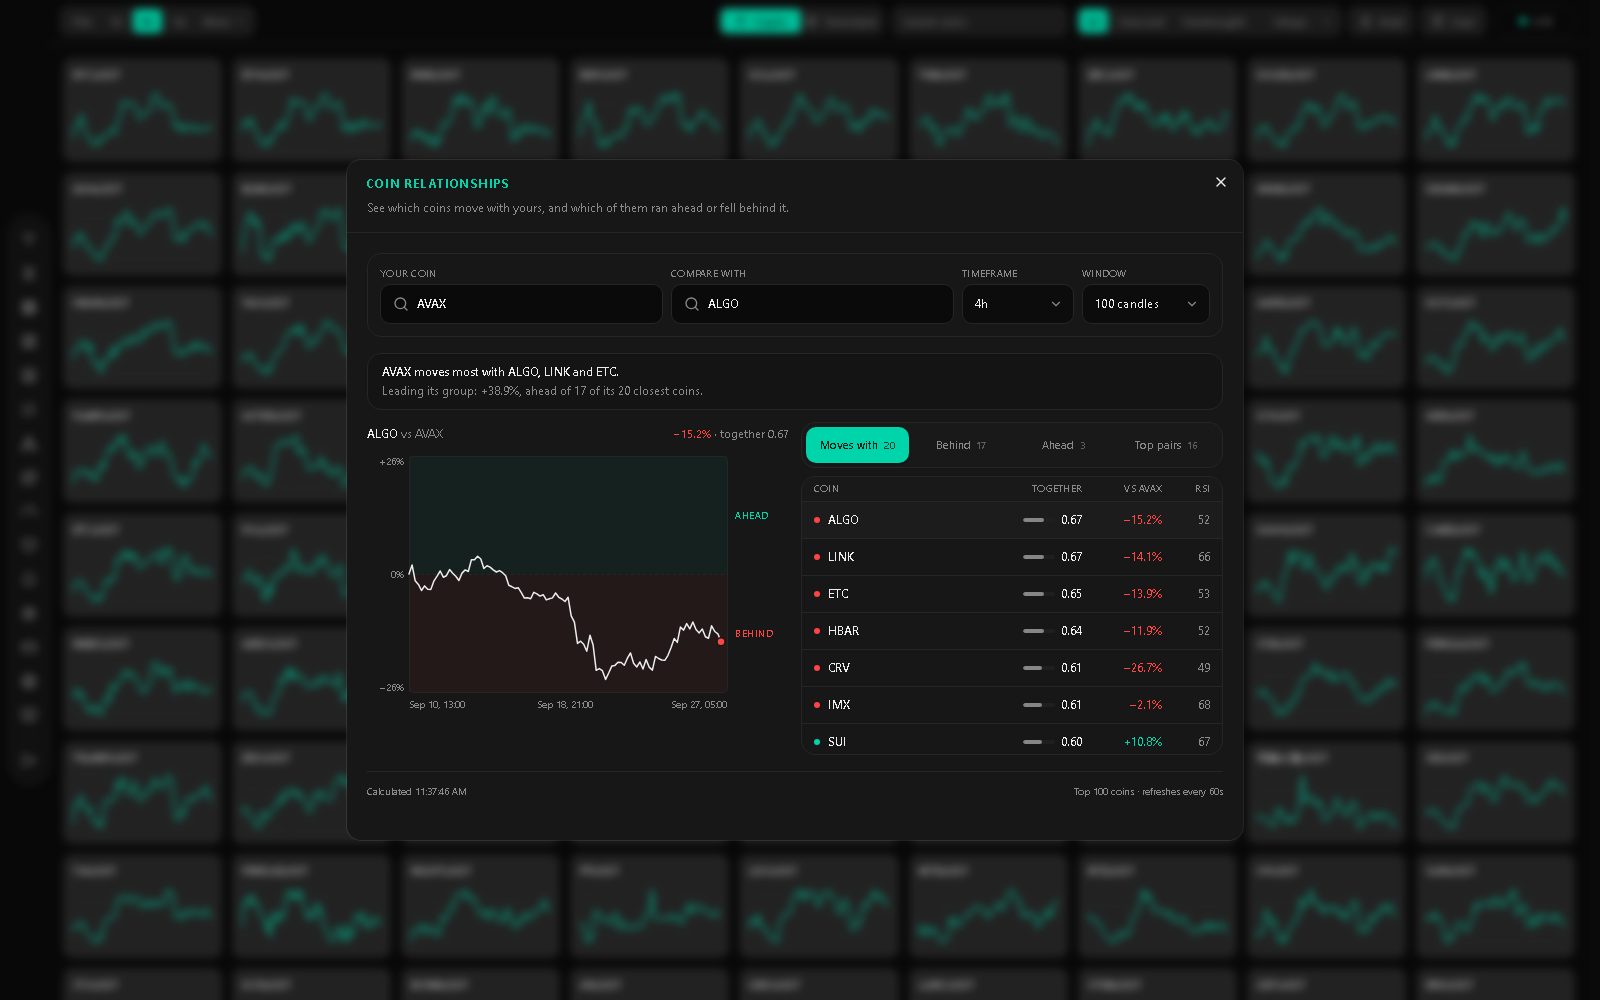Close the Coin Relationships dialog
The height and width of the screenshot is (1000, 1600).
1220,182
